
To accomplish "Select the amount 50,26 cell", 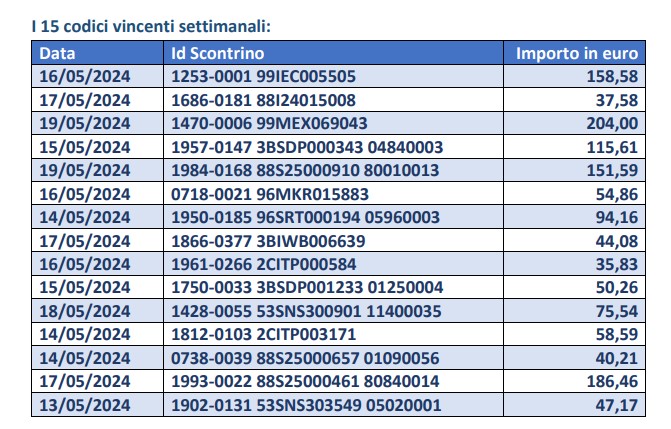I will point(574,287).
